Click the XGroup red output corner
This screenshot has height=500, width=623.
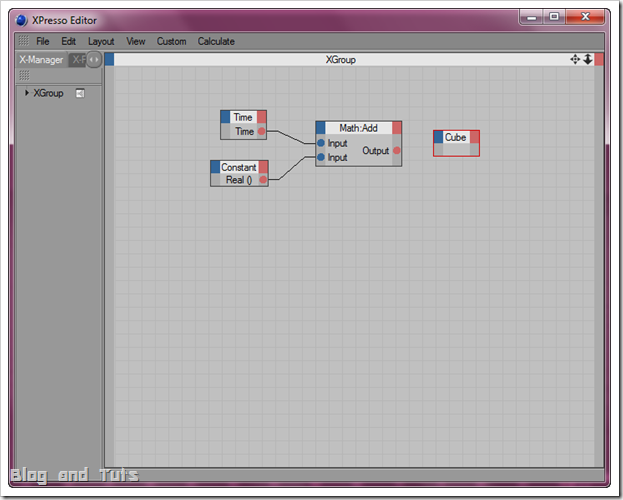(x=599, y=60)
